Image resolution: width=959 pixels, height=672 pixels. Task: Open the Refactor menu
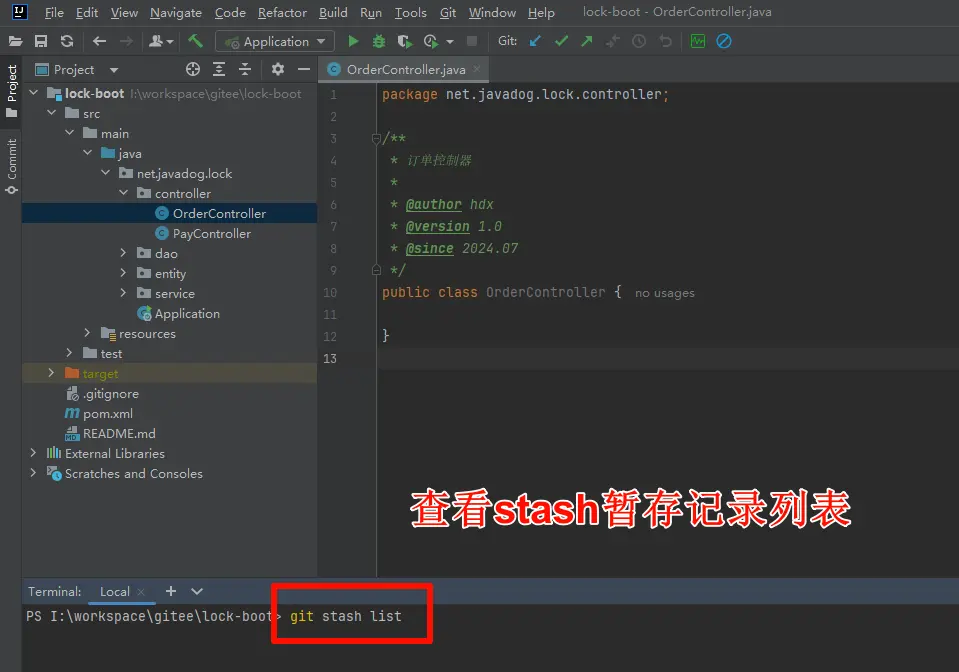[x=282, y=13]
